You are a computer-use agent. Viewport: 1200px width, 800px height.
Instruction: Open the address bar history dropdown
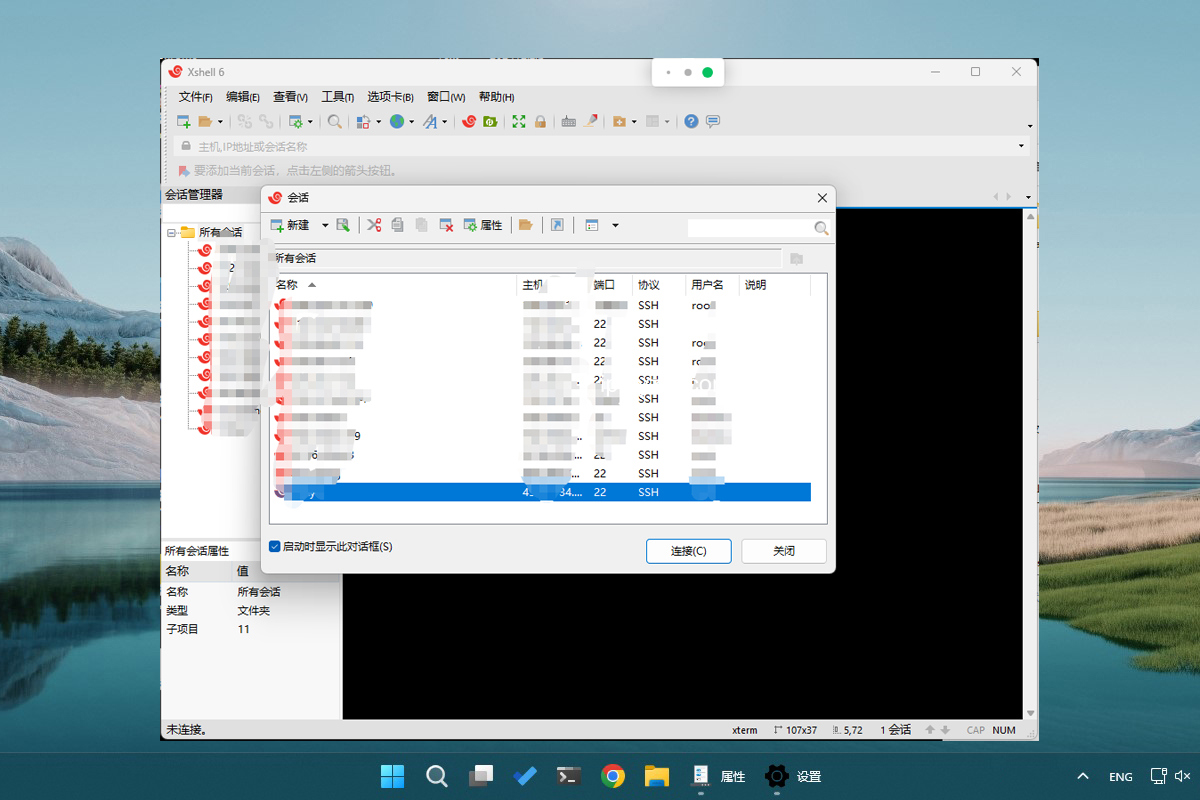(x=1021, y=146)
